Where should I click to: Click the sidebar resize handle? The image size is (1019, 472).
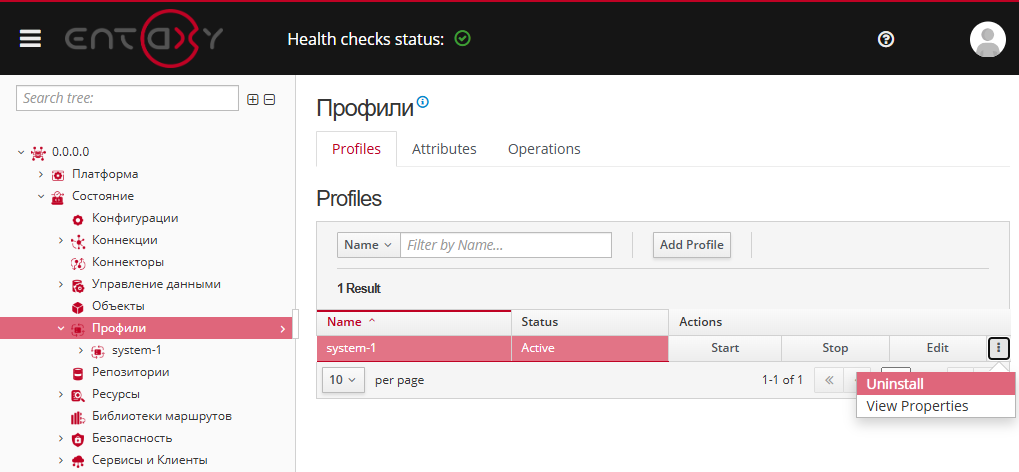(296, 324)
